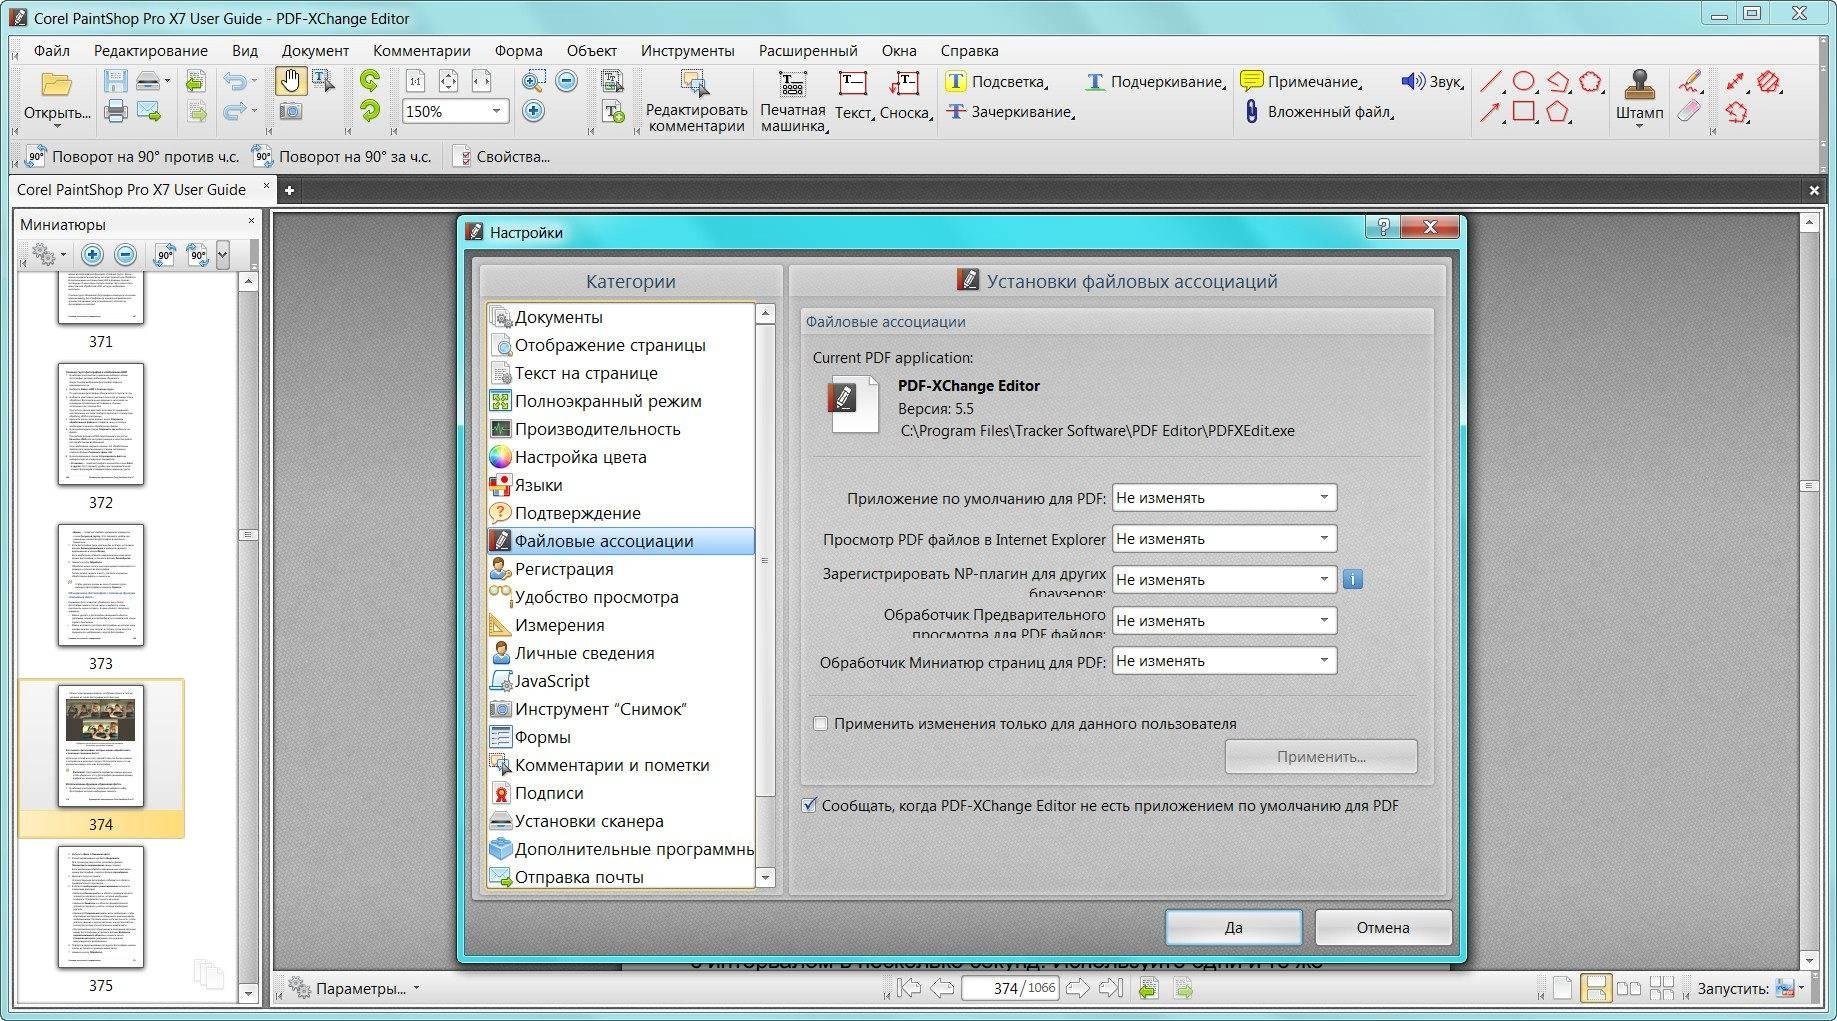Expand the 150% zoom level dropdown

(x=496, y=111)
